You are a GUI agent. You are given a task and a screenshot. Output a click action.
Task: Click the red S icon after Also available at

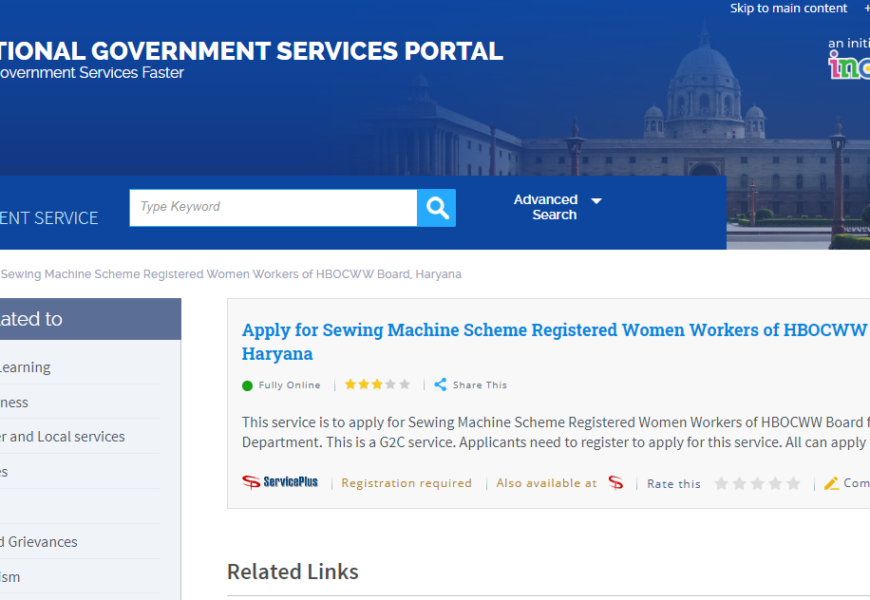[x=616, y=483]
